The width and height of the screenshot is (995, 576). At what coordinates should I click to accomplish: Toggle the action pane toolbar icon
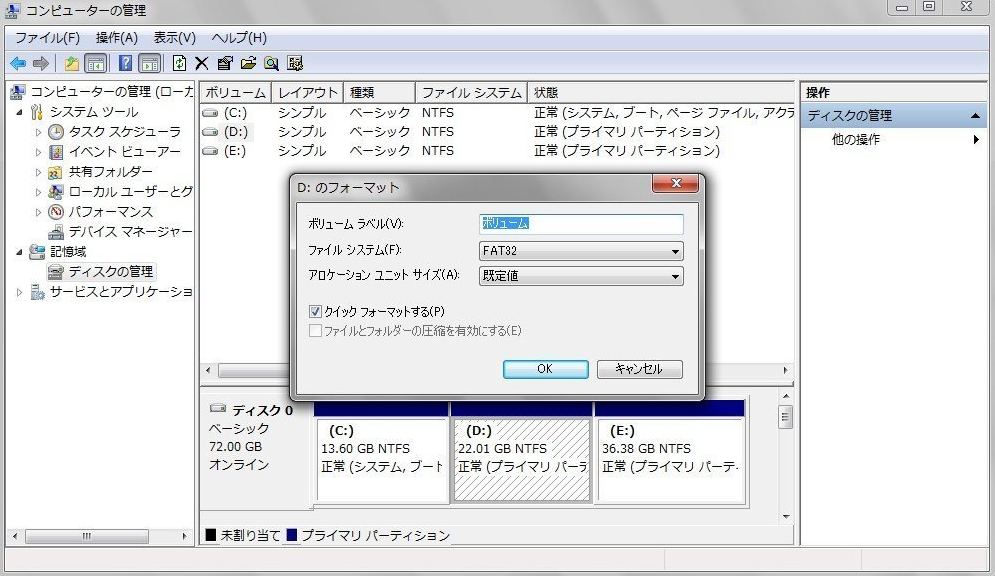coord(150,63)
